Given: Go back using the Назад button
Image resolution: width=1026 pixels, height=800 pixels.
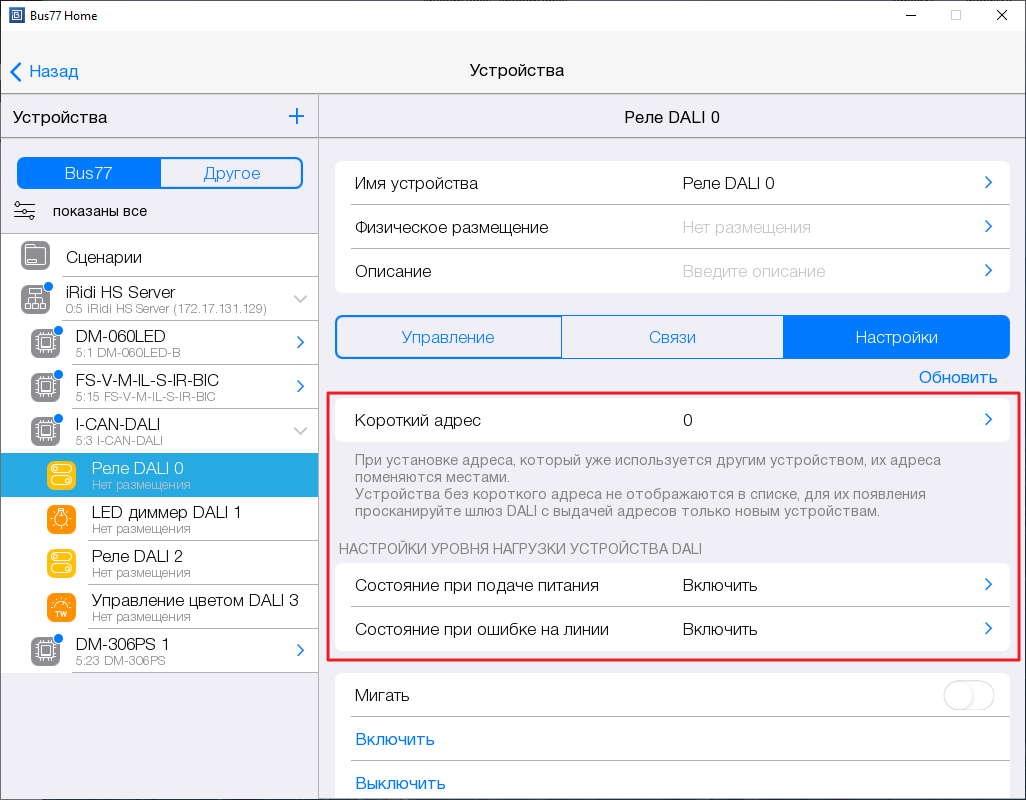Looking at the screenshot, I should click(44, 71).
